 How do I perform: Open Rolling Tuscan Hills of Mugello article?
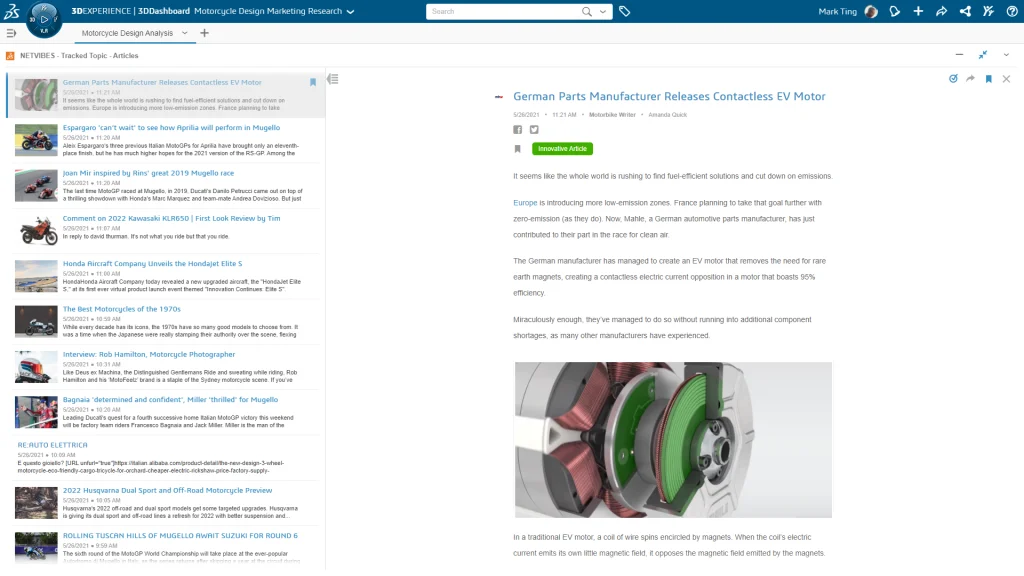click(x=180, y=535)
